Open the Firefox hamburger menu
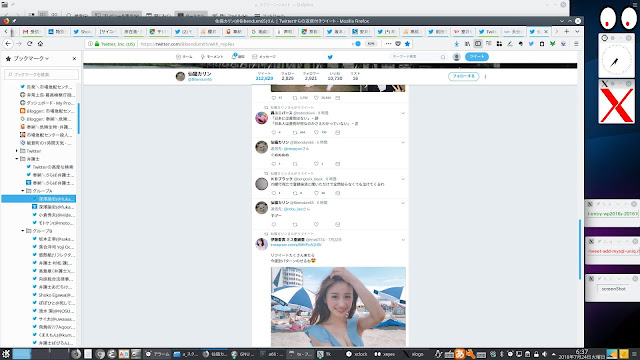 coord(576,44)
